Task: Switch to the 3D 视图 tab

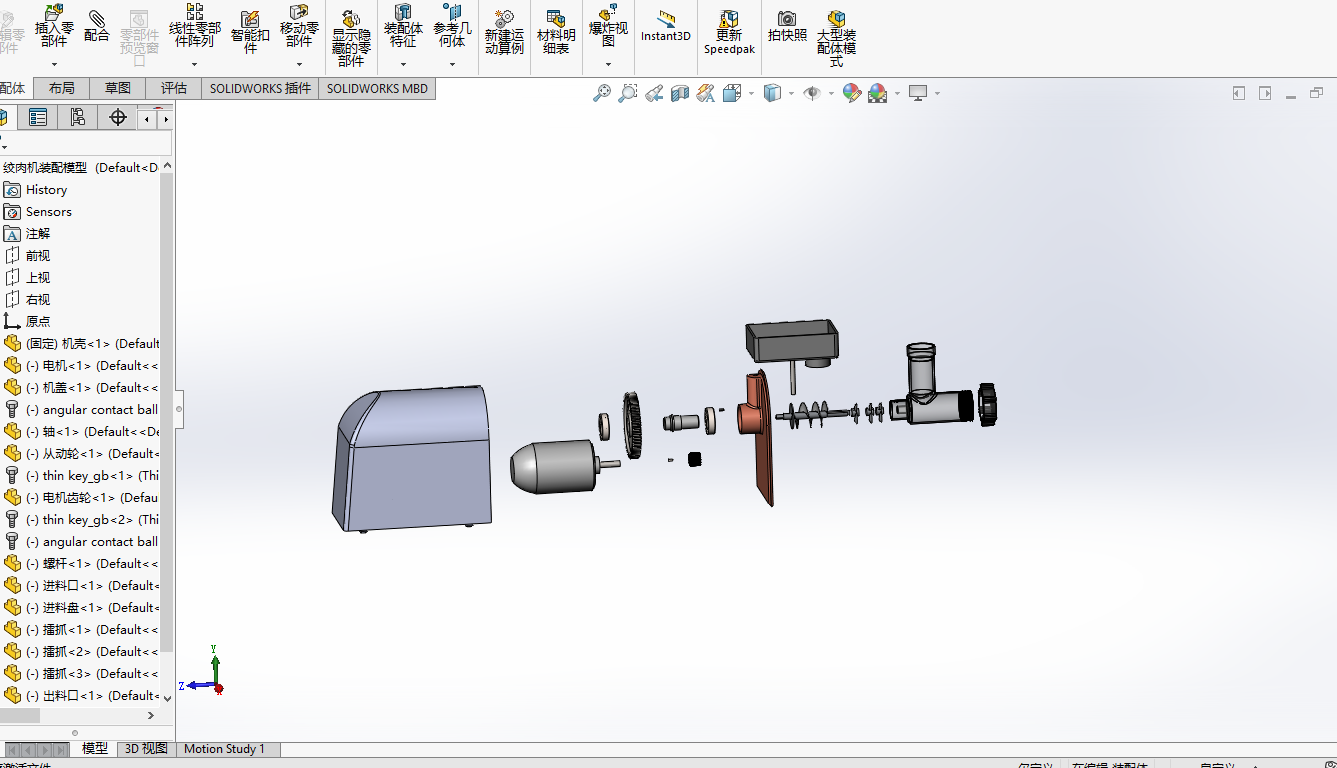Action: 146,749
